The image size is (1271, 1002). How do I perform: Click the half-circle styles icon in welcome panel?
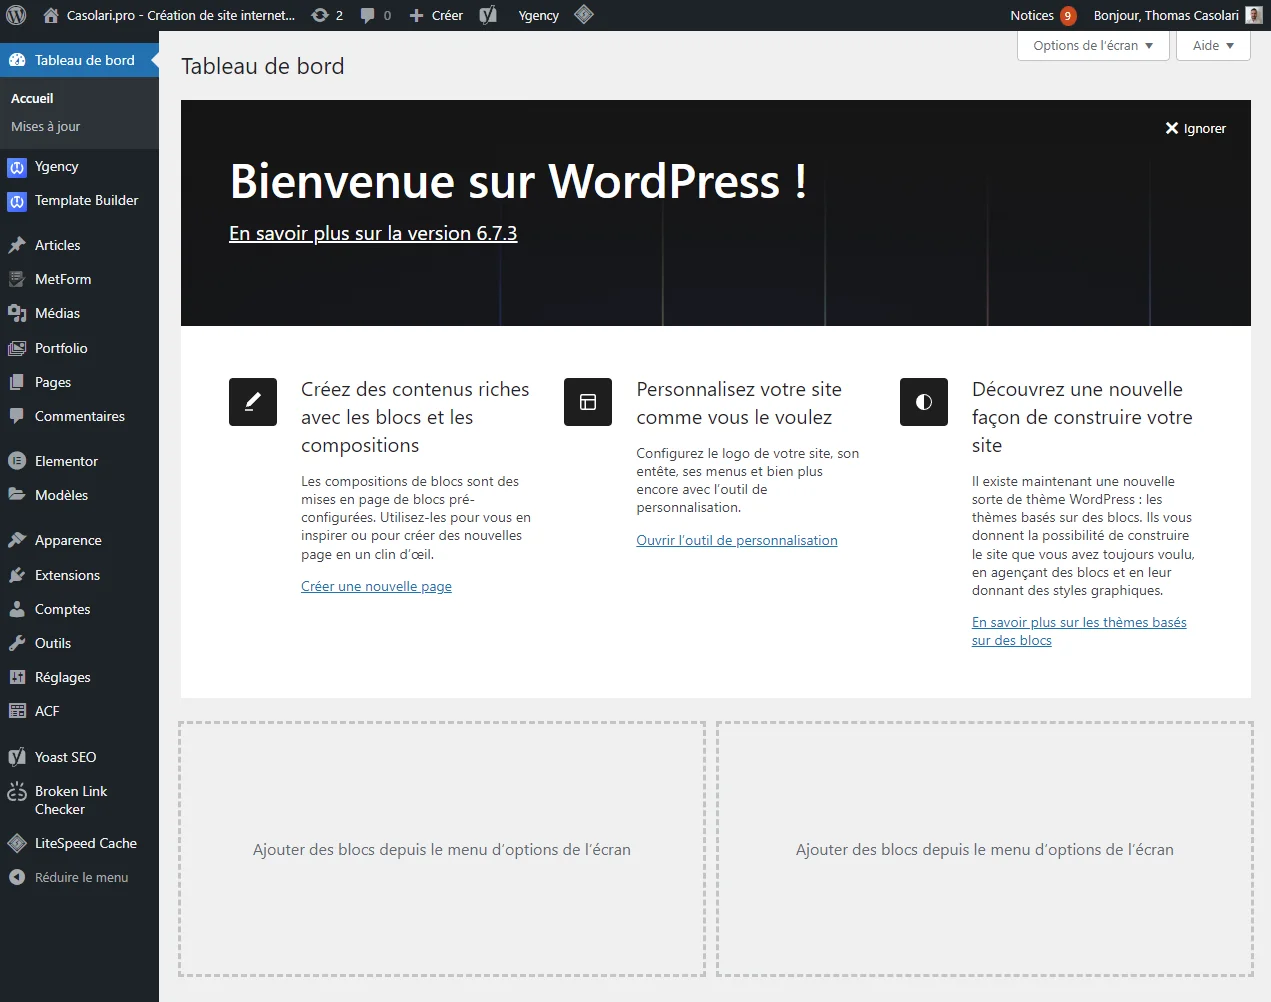coord(923,402)
